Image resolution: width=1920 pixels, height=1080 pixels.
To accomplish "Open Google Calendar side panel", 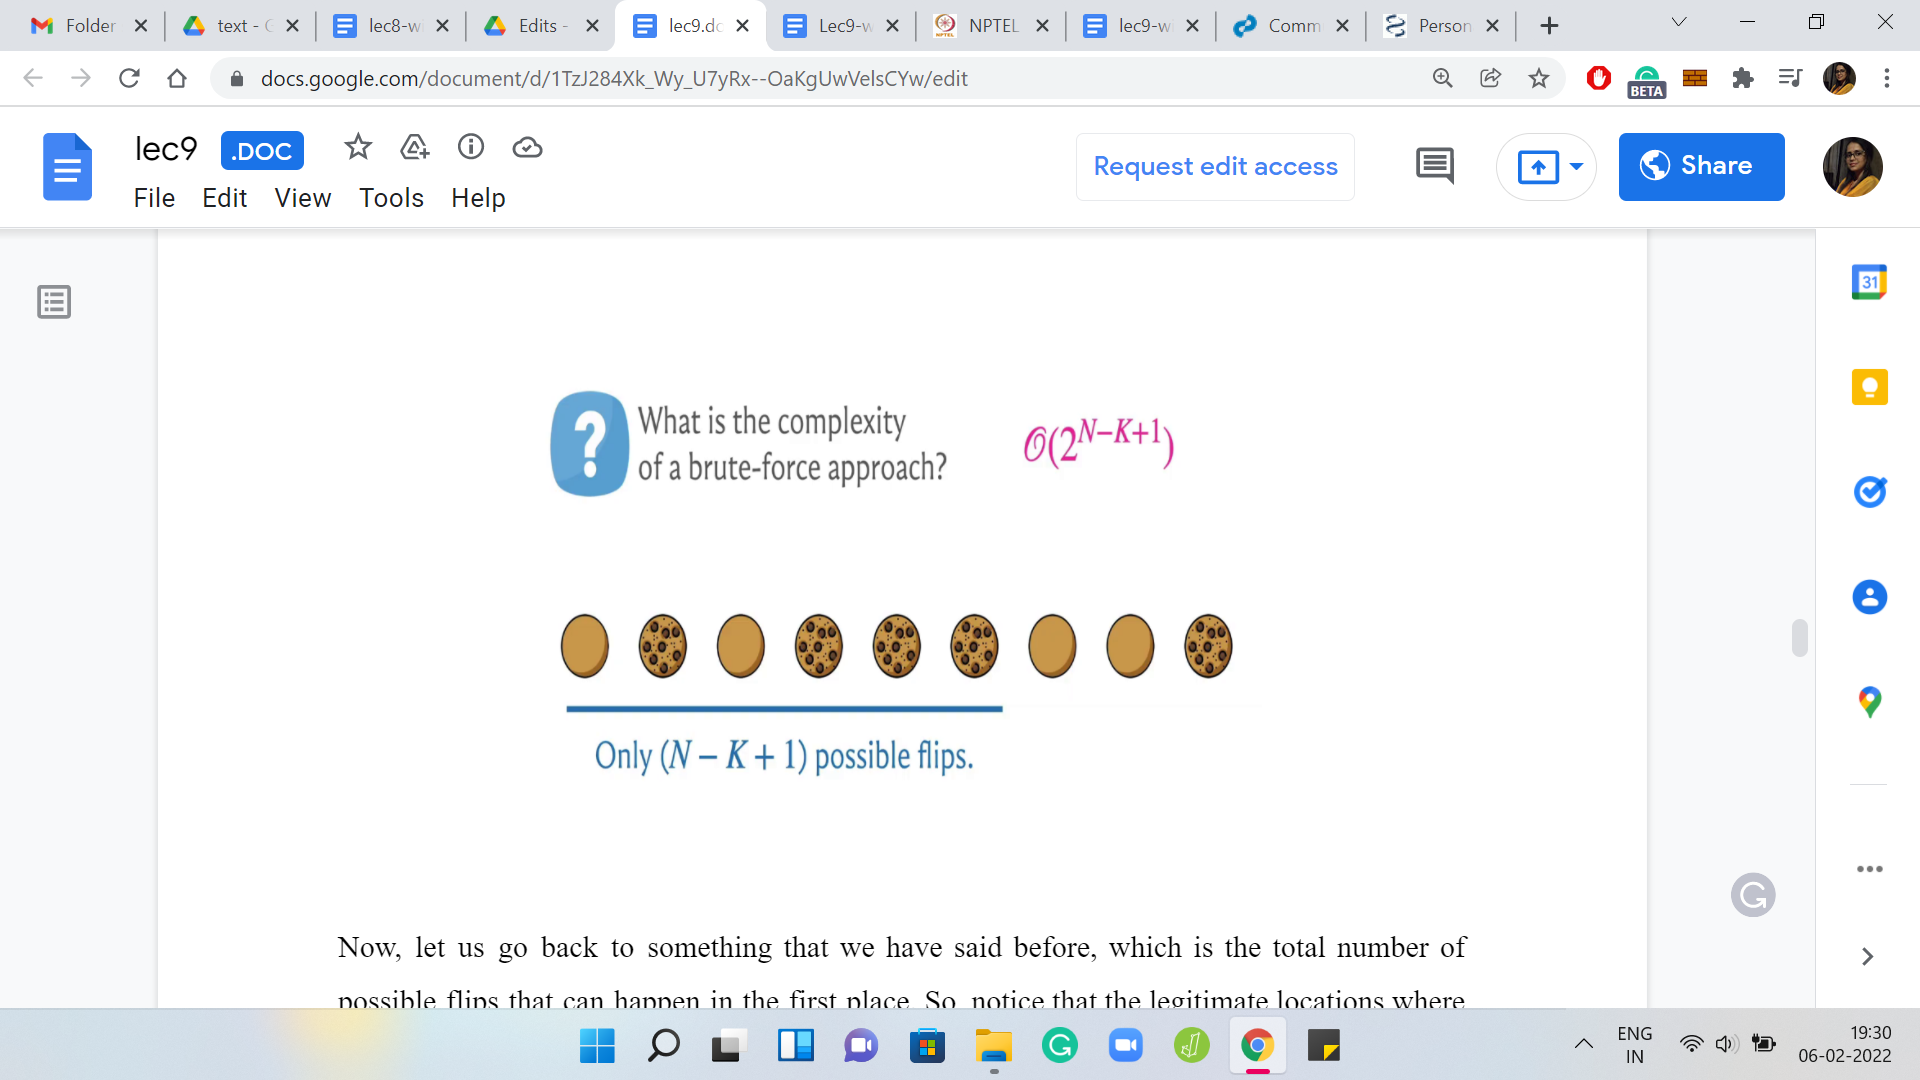I will 1869,282.
